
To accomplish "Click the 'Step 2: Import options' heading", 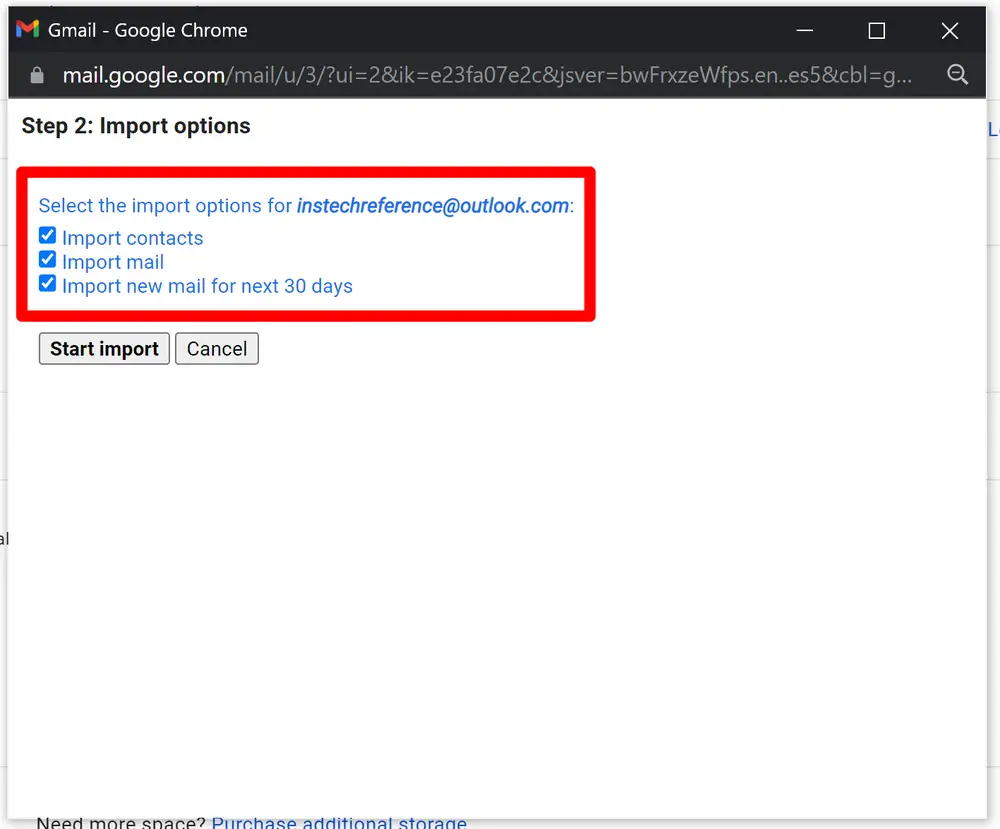I will [x=136, y=126].
